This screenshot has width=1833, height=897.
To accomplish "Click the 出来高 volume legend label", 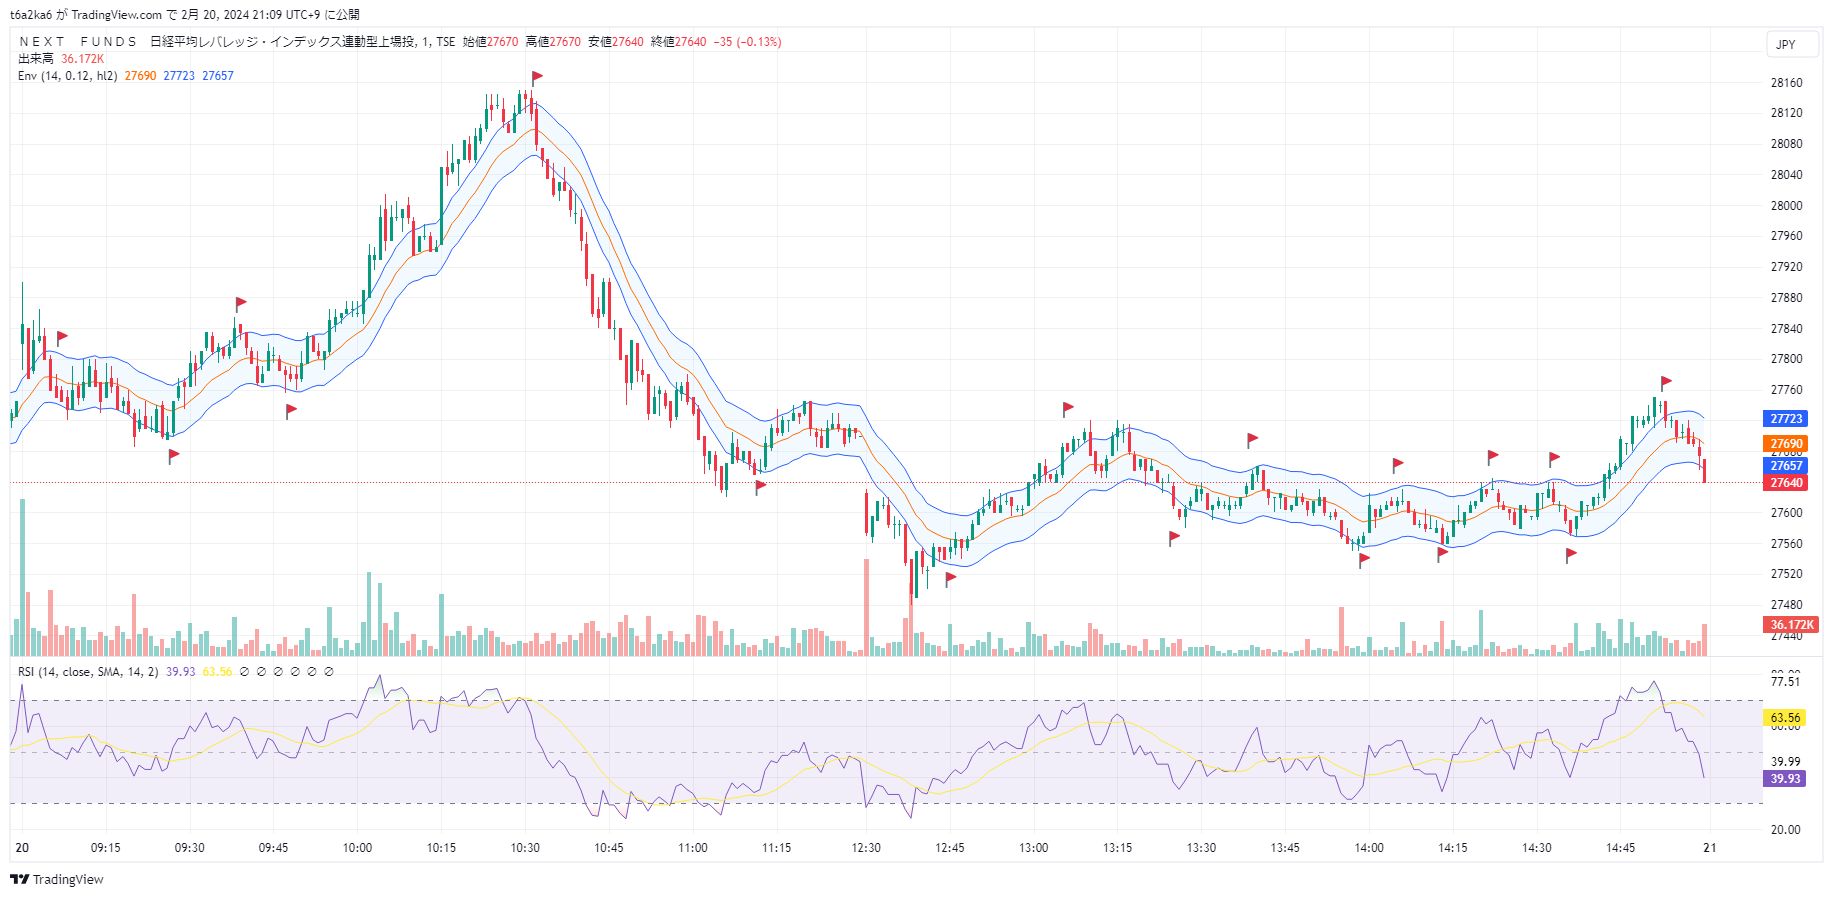I will pyautogui.click(x=36, y=59).
